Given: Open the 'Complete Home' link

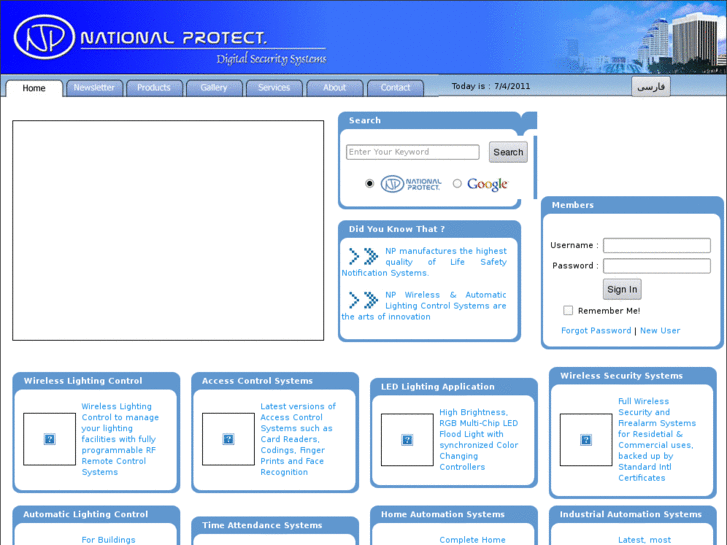Looking at the screenshot, I should 472,540.
